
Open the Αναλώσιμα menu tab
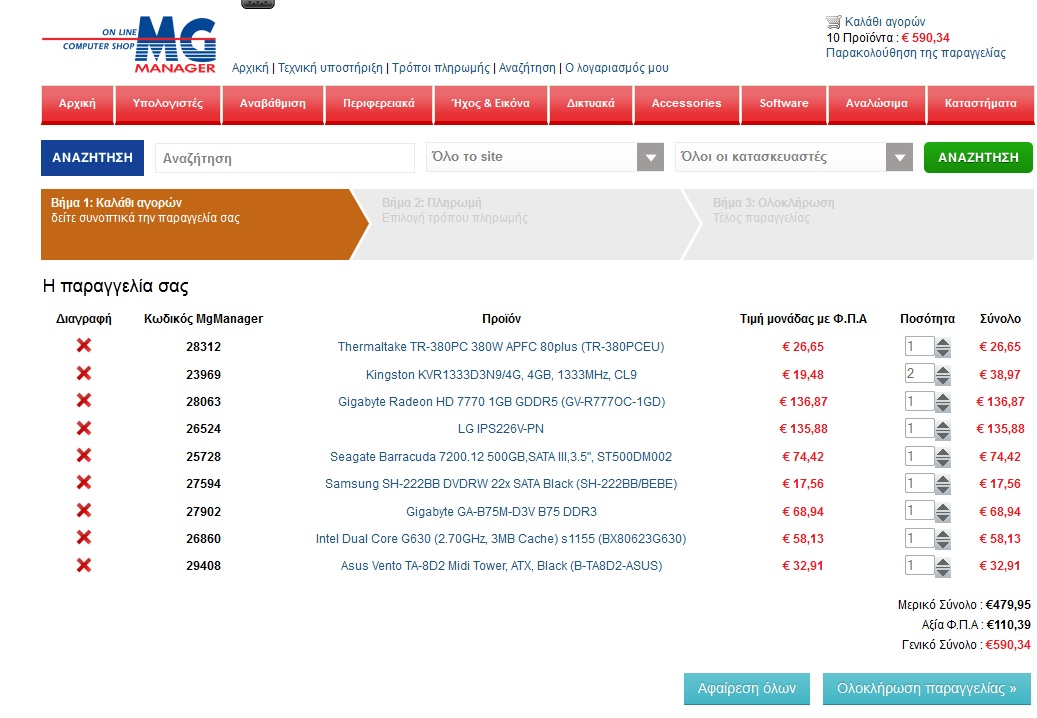point(876,104)
